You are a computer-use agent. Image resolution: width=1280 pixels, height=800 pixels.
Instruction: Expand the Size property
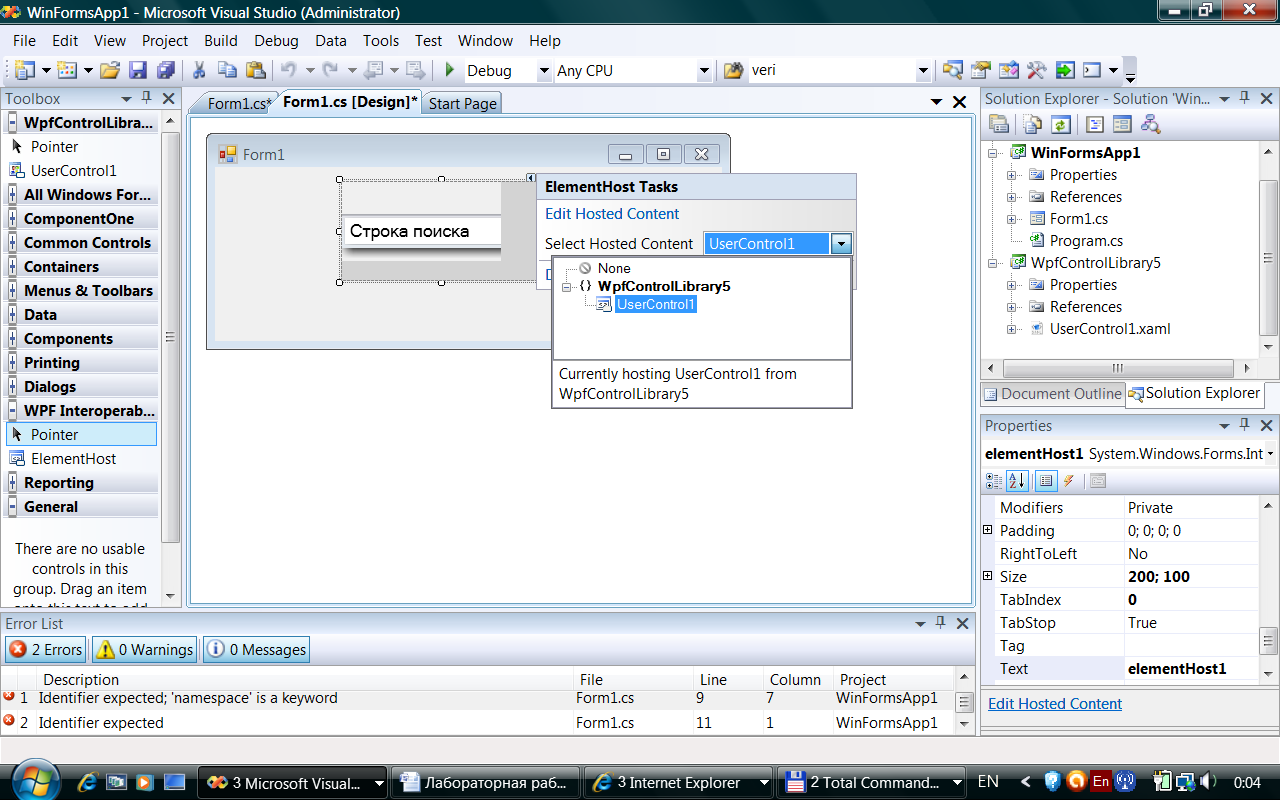click(x=987, y=576)
